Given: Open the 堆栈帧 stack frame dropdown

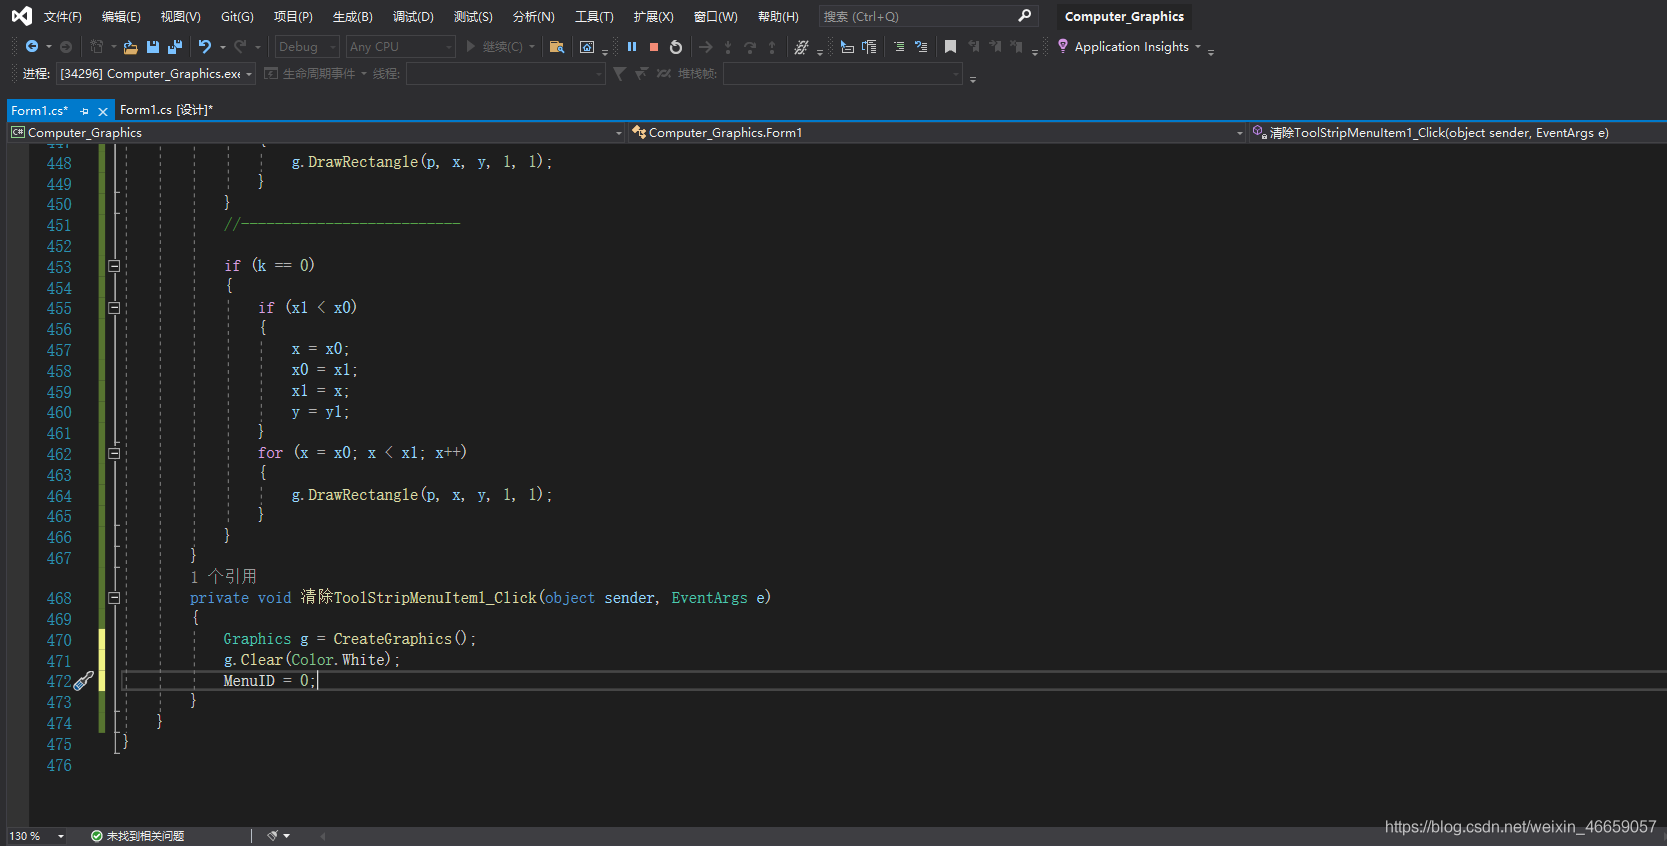Looking at the screenshot, I should 843,74.
